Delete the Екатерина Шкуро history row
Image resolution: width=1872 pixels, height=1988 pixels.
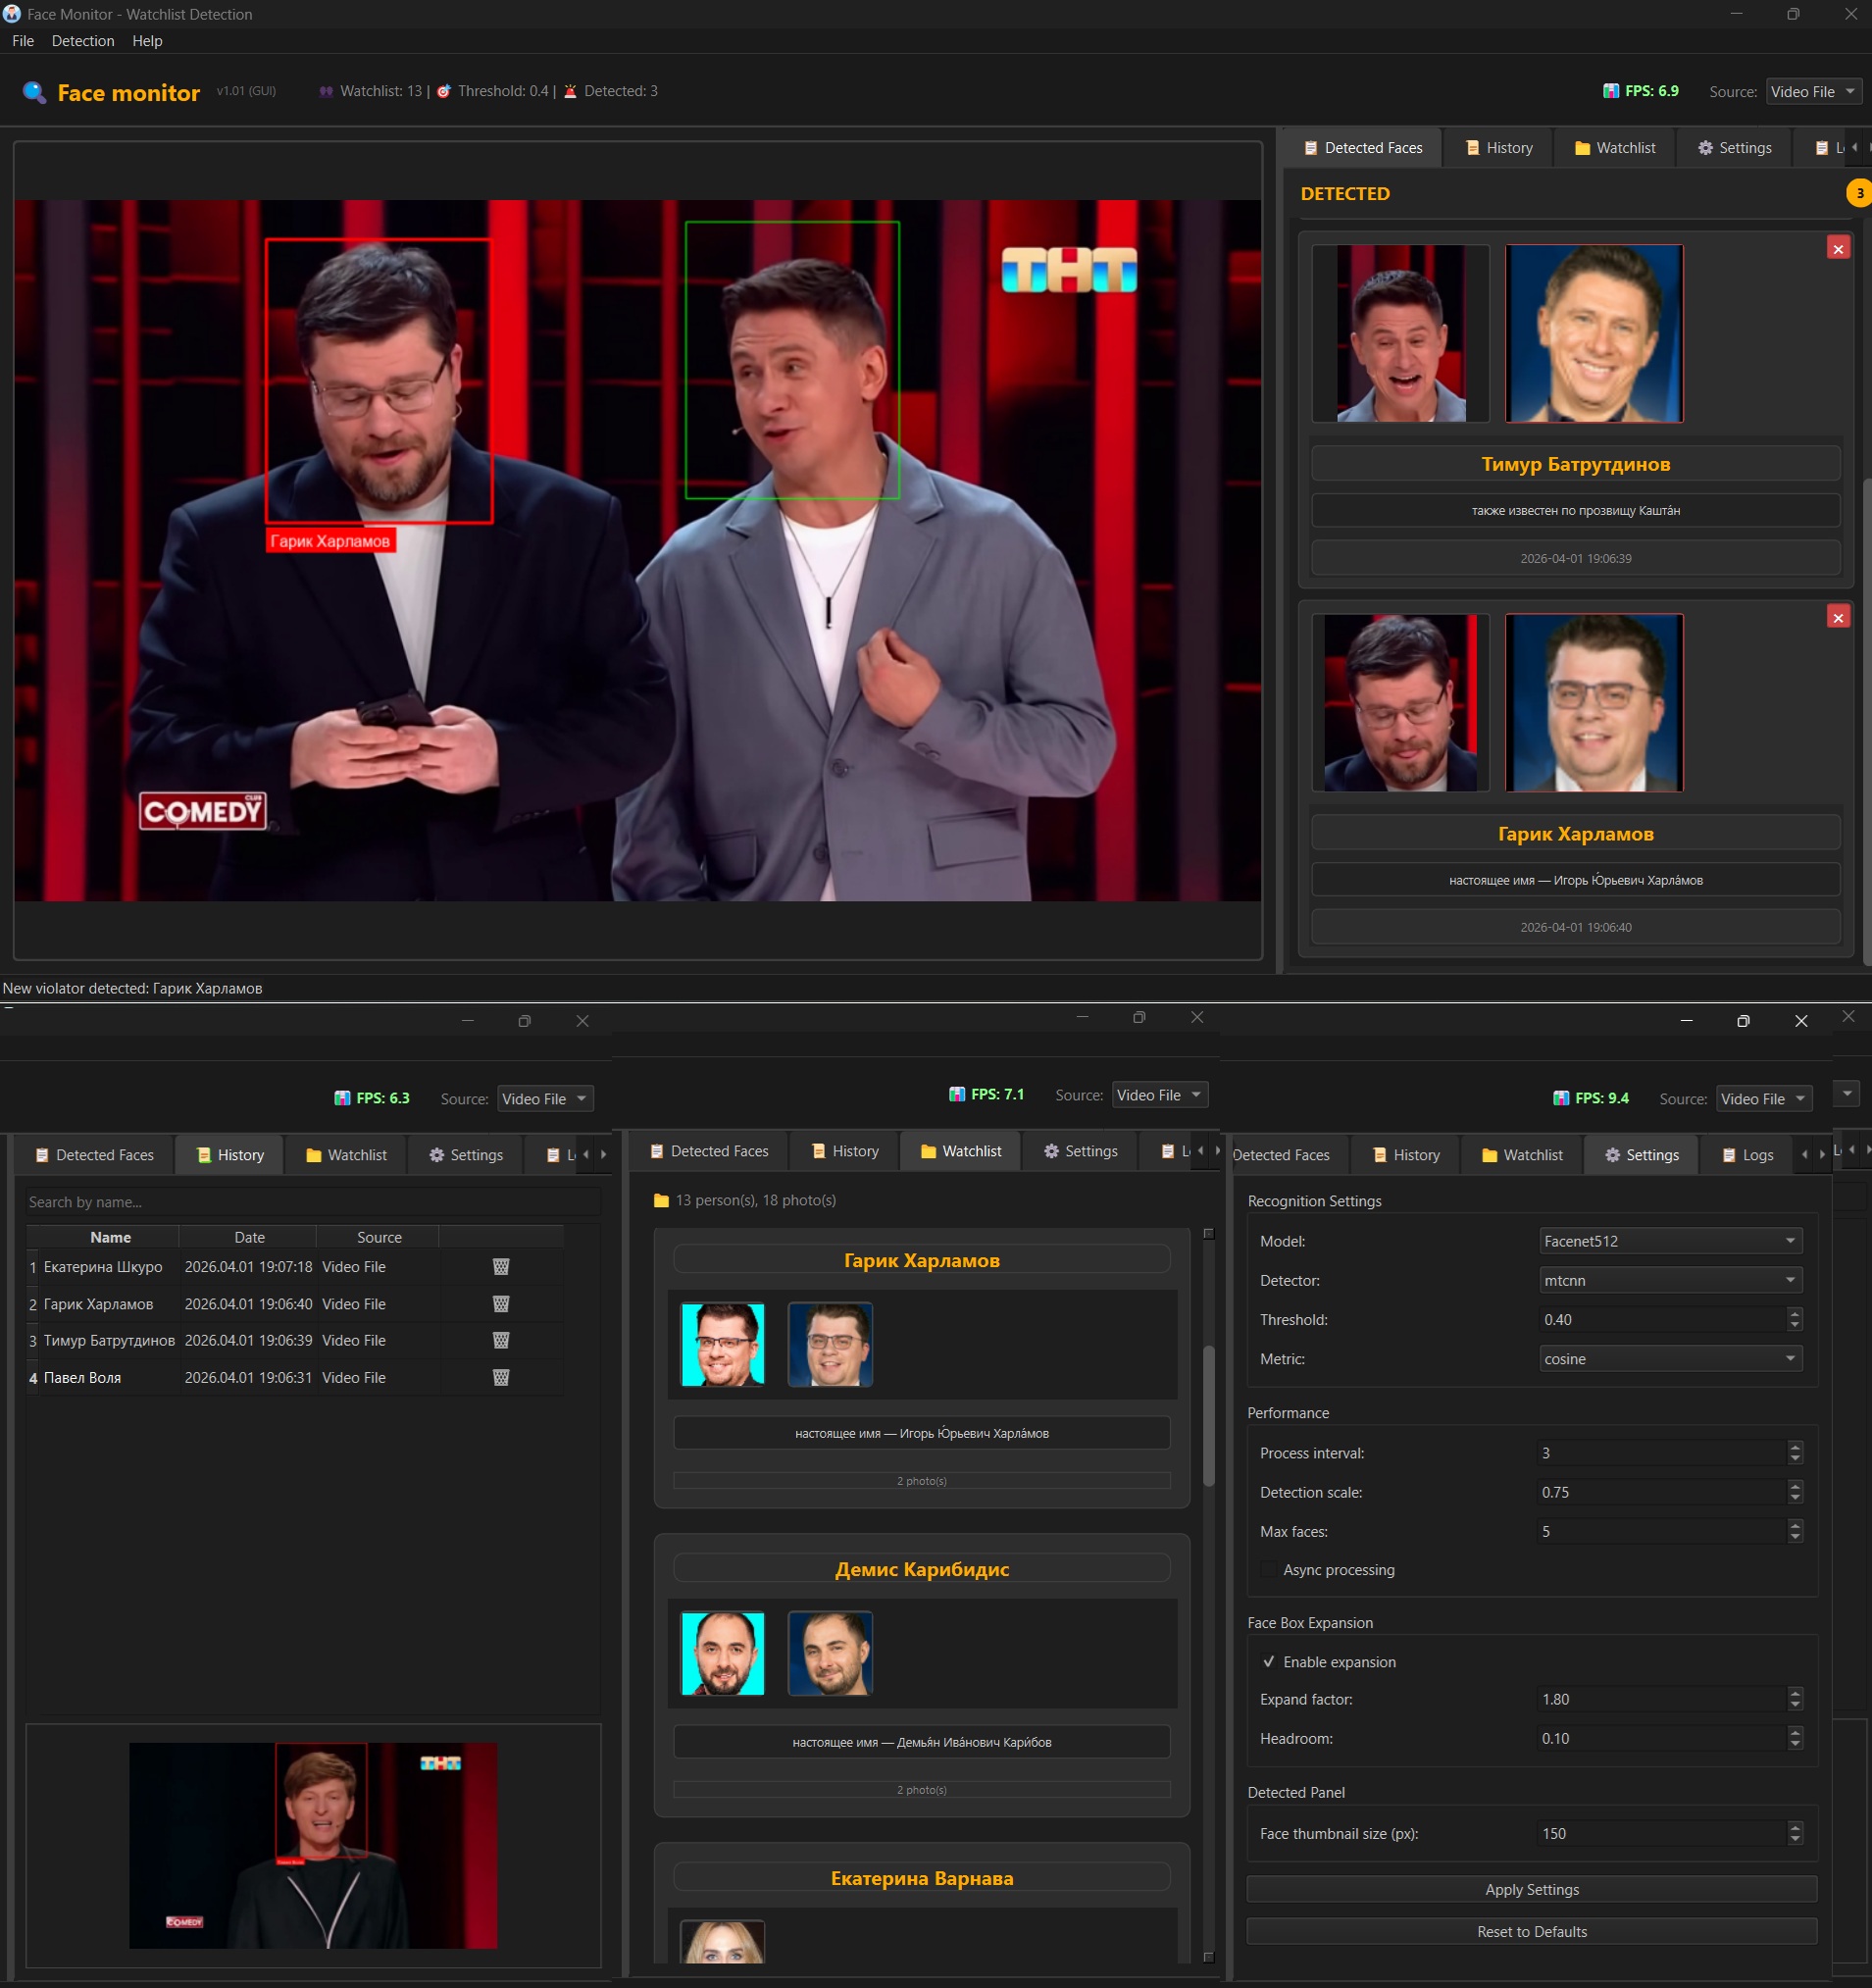[501, 1267]
